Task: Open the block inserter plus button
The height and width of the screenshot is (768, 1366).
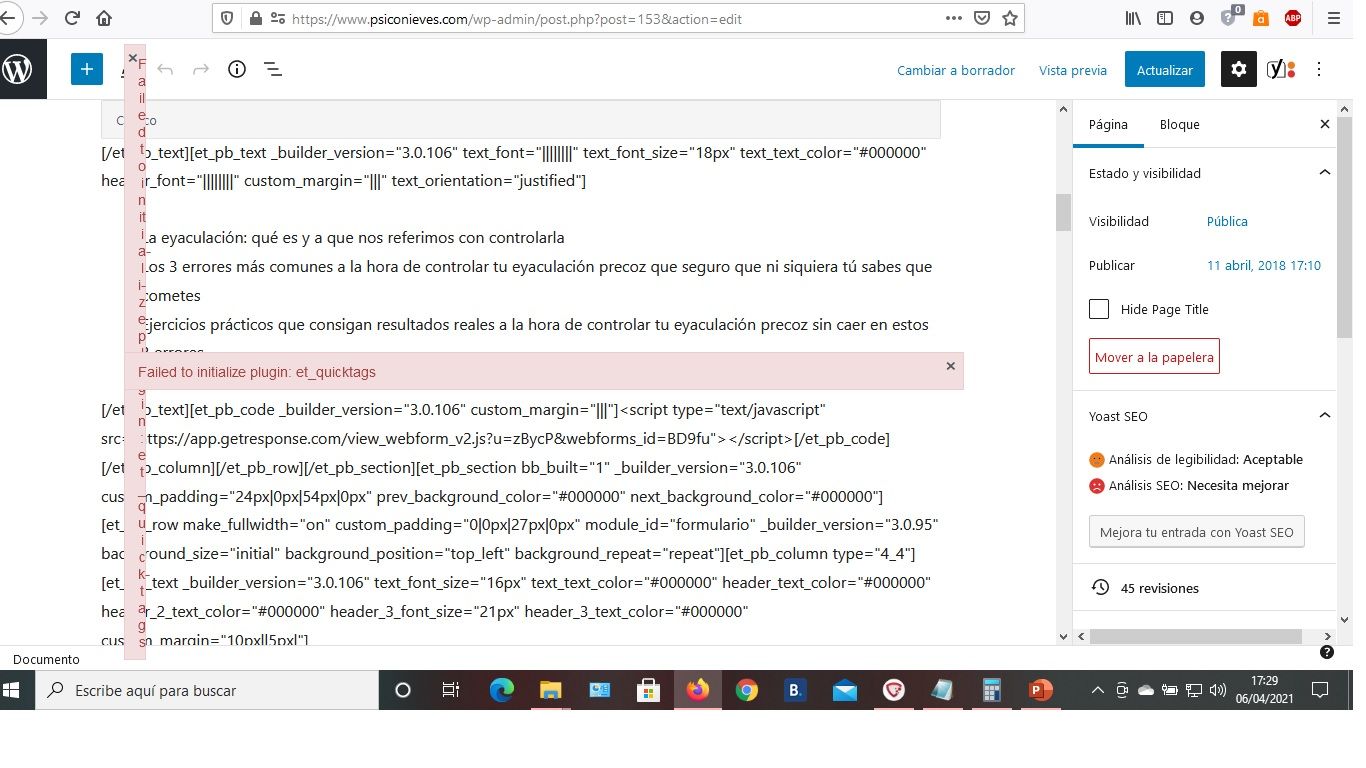Action: click(x=87, y=69)
